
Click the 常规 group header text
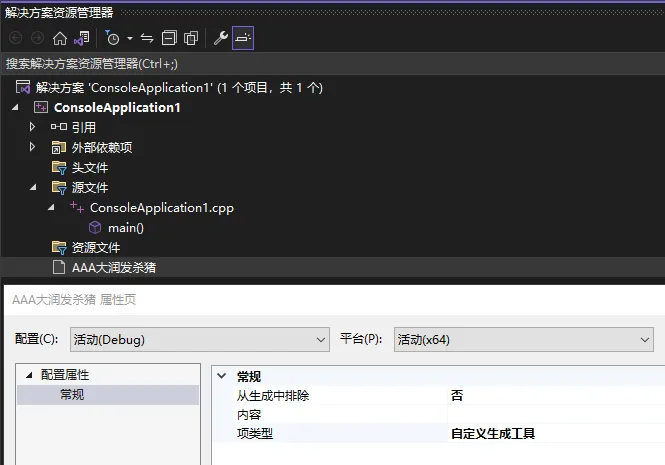(x=249, y=376)
